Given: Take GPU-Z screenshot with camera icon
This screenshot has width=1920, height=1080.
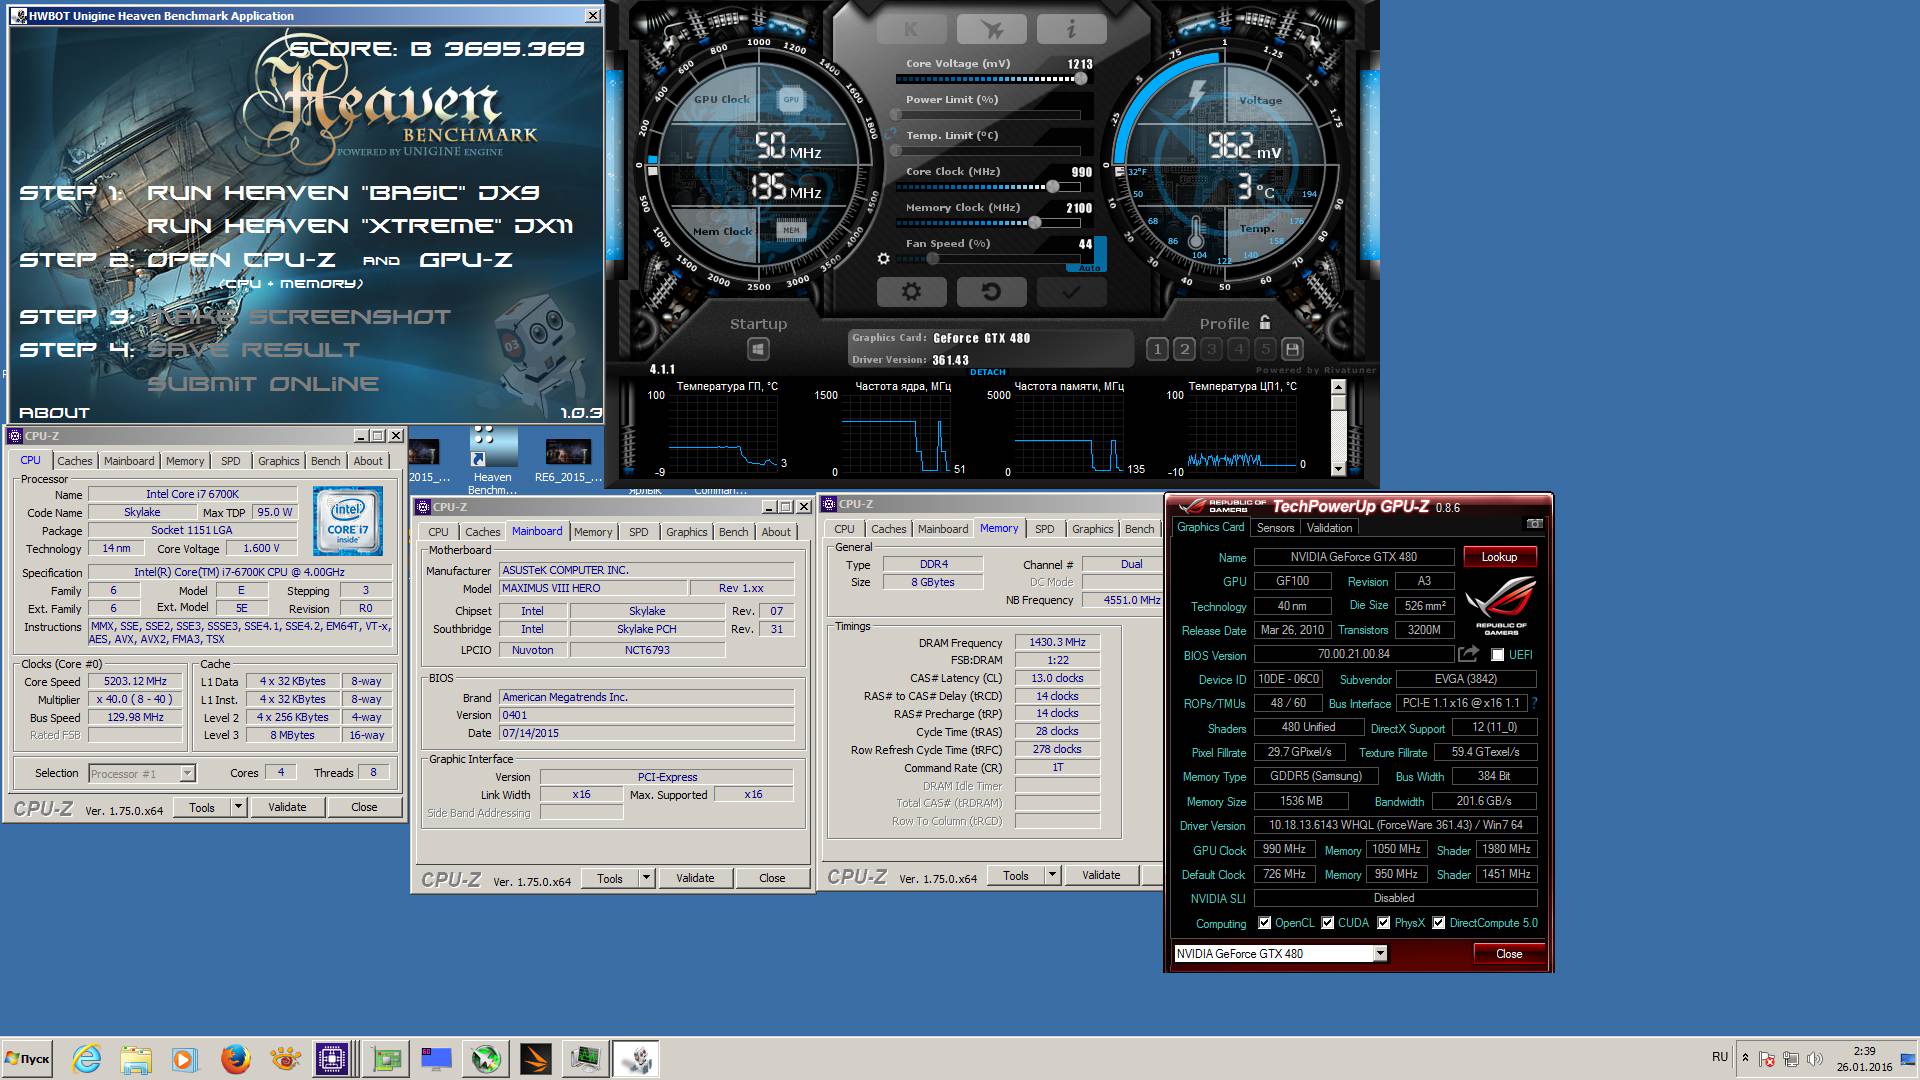Looking at the screenshot, I should coord(1534,523).
